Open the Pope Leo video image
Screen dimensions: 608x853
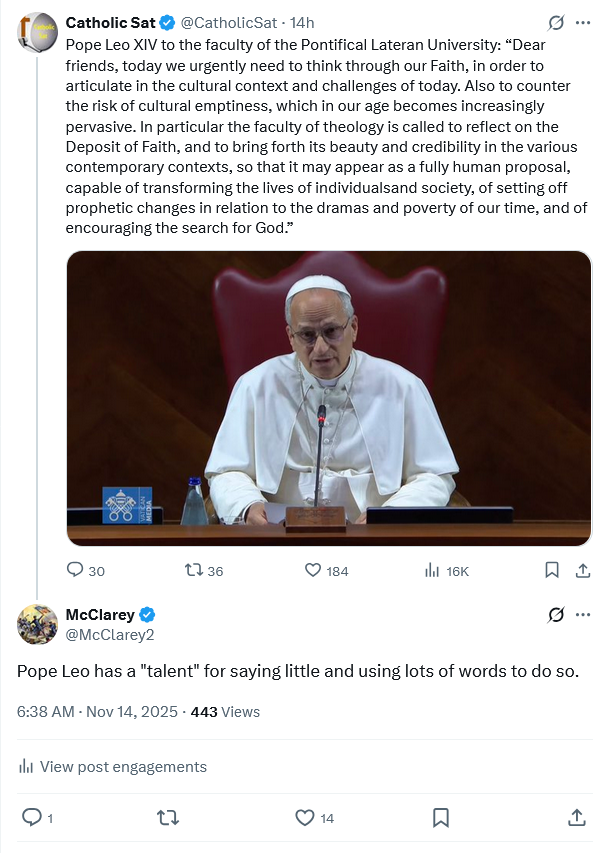coord(329,398)
